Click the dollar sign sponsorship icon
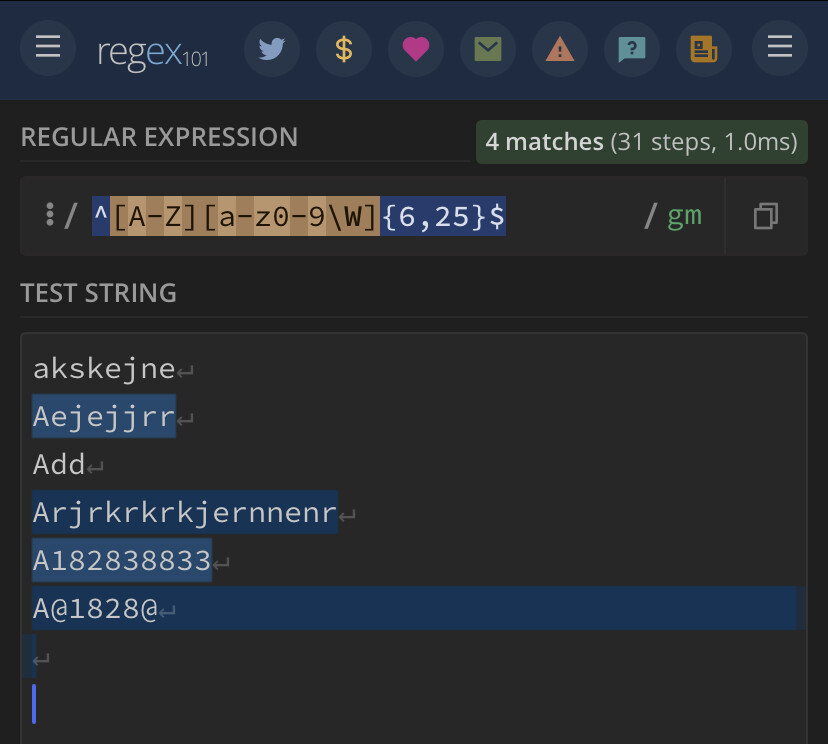This screenshot has width=828, height=744. click(x=344, y=48)
